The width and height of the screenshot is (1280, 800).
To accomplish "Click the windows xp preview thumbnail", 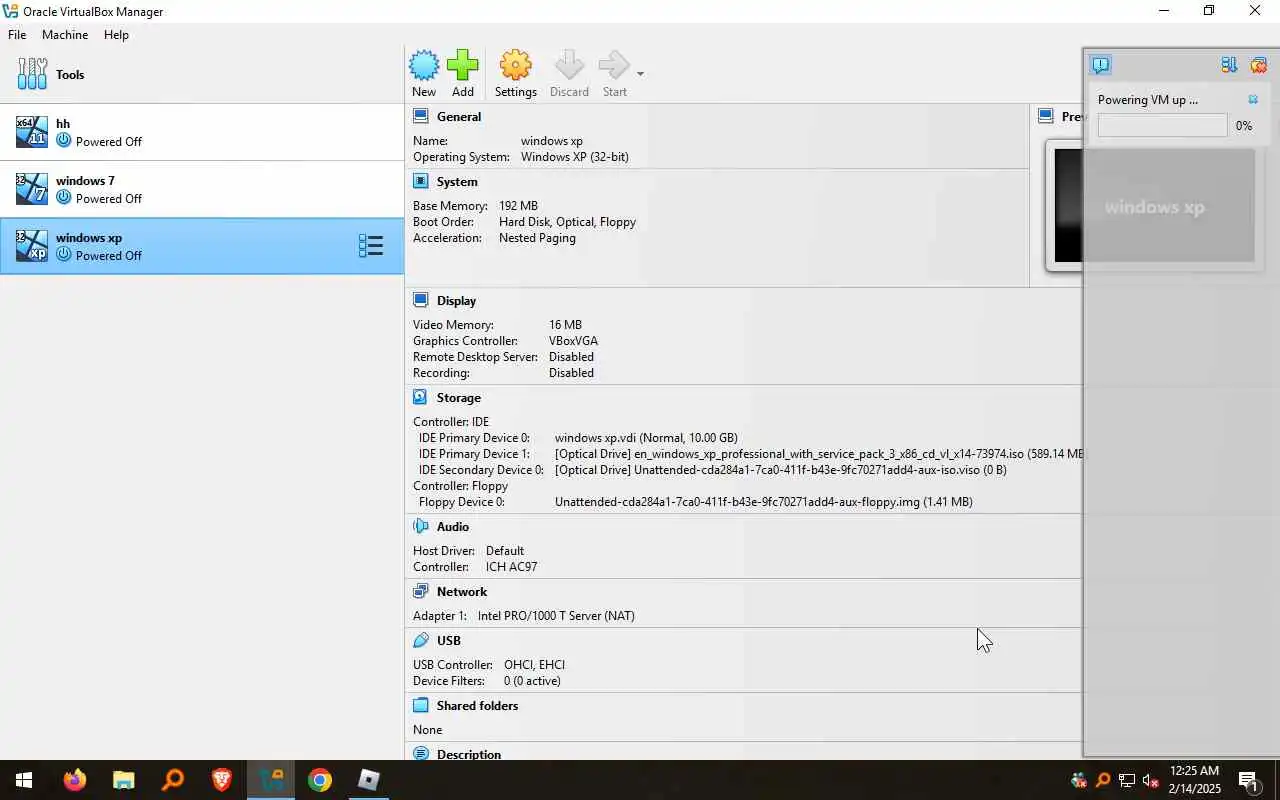I will click(x=1155, y=206).
